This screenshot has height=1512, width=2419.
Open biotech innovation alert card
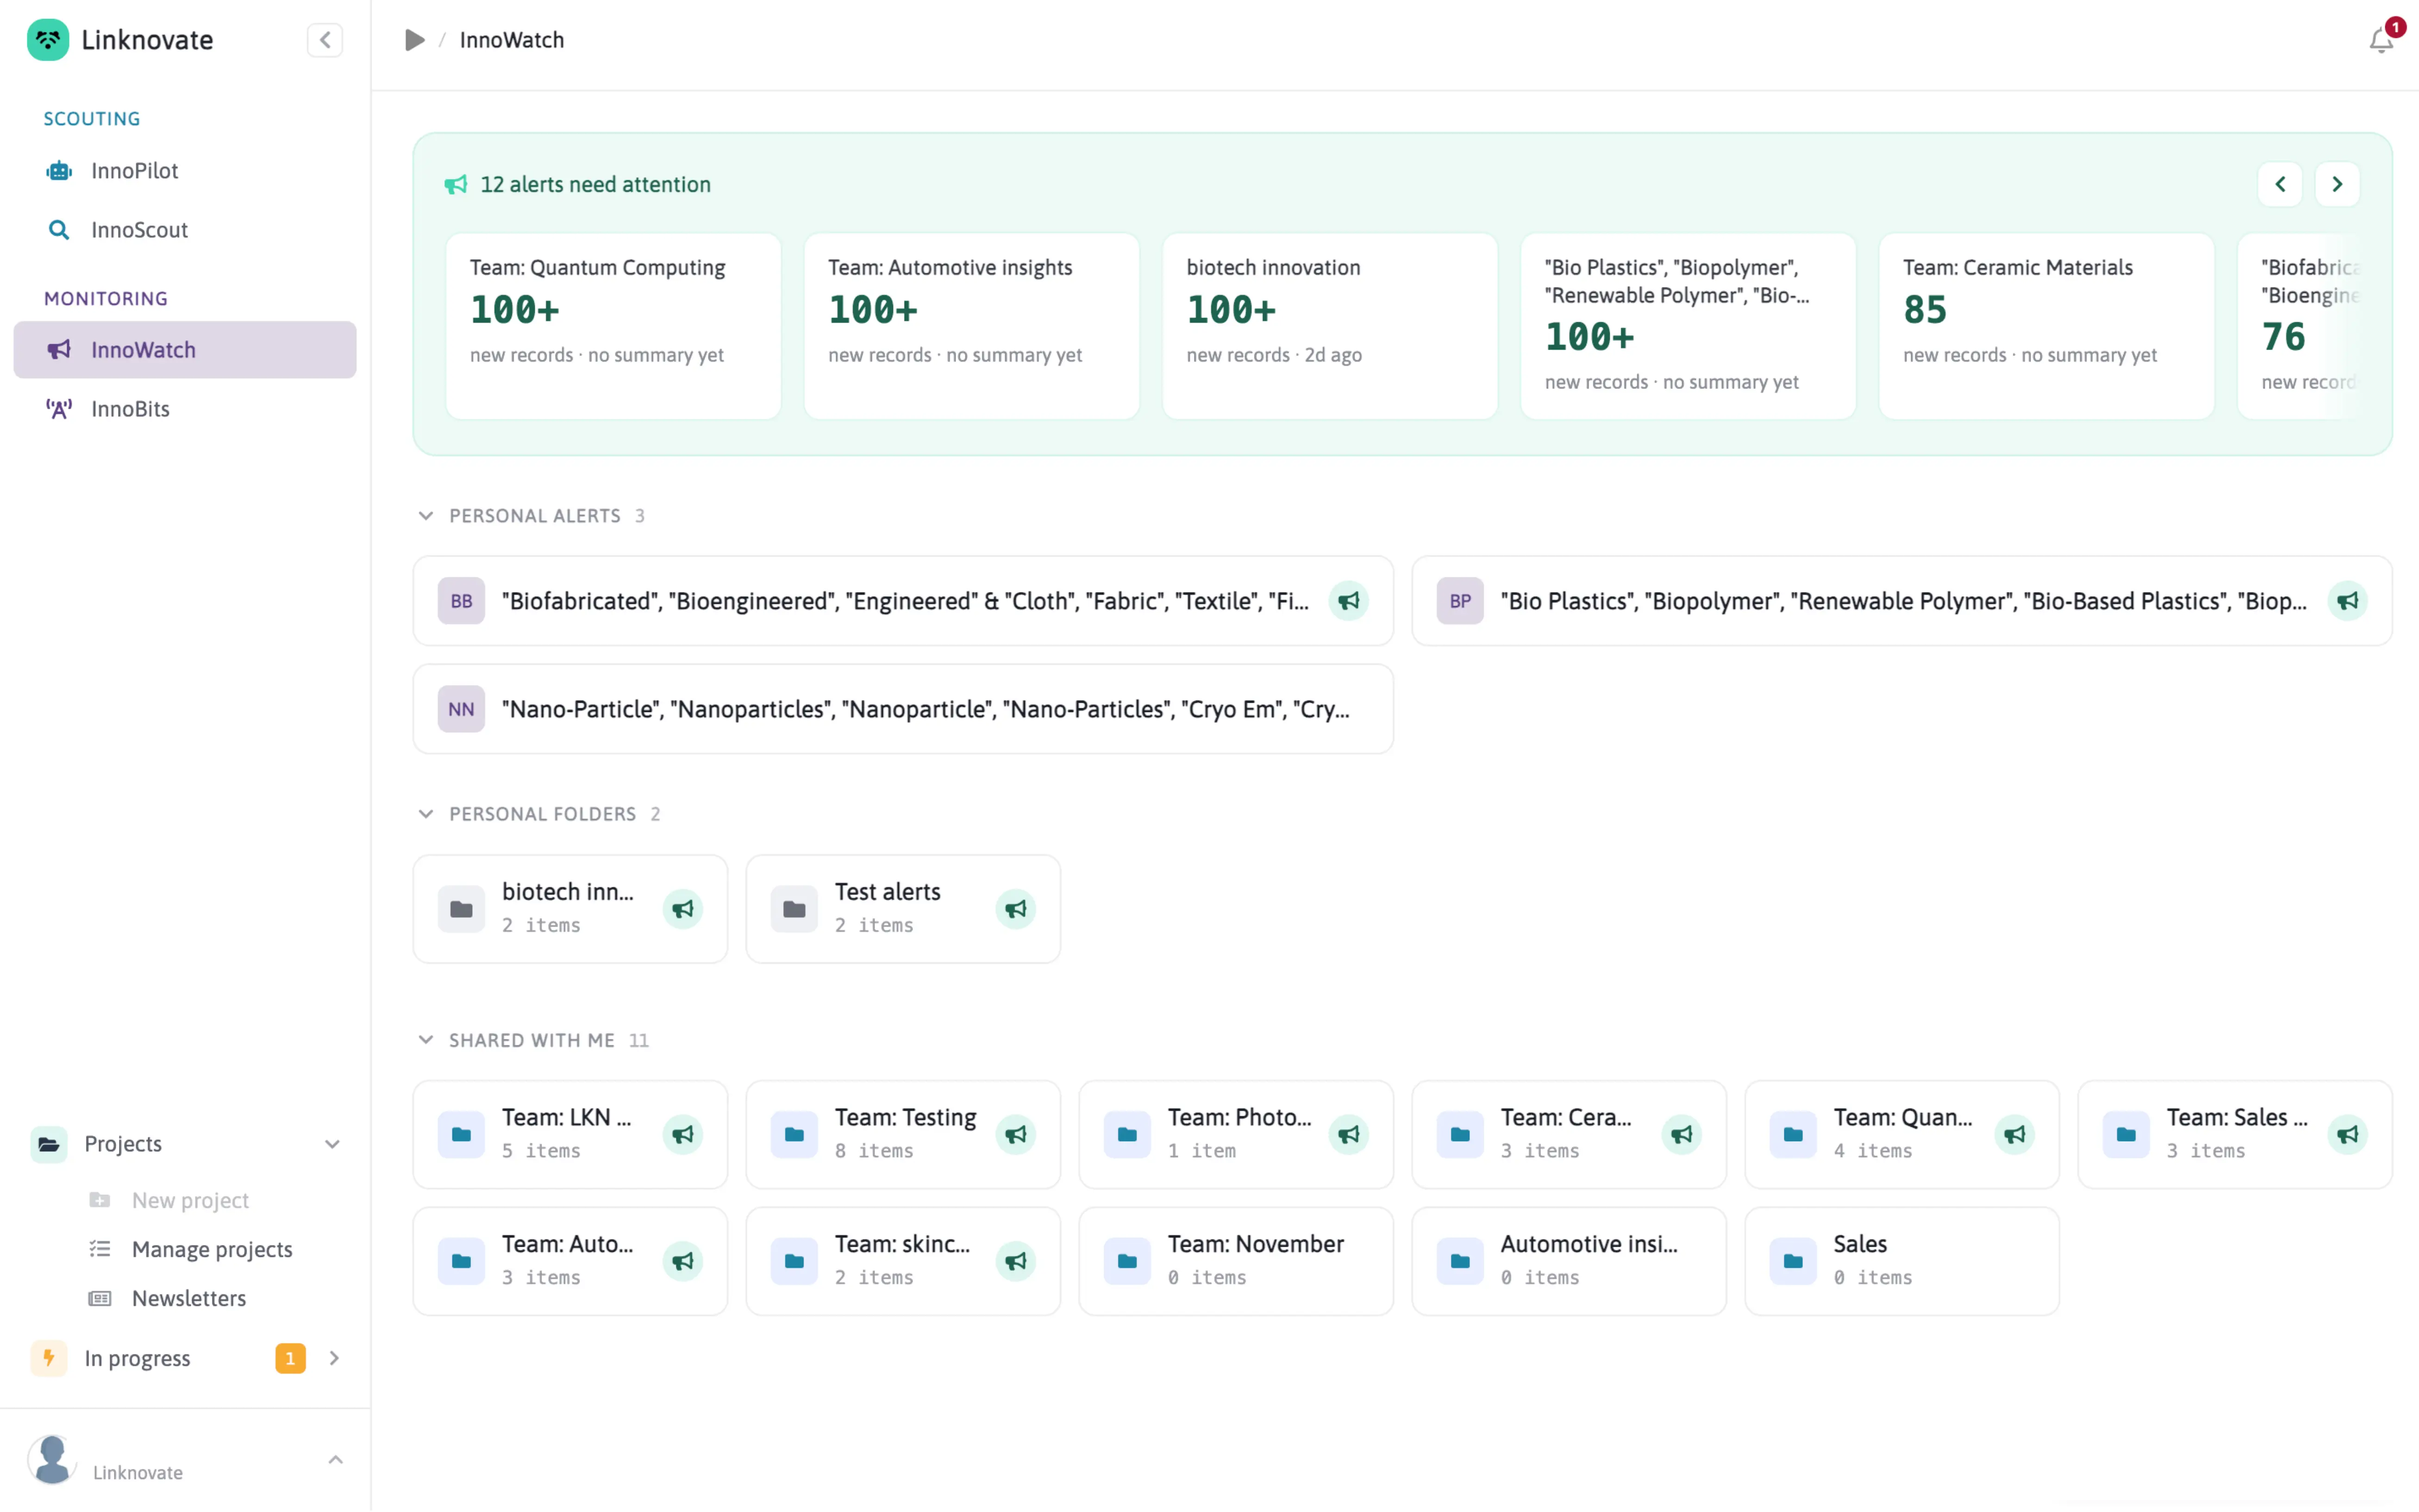[1329, 326]
